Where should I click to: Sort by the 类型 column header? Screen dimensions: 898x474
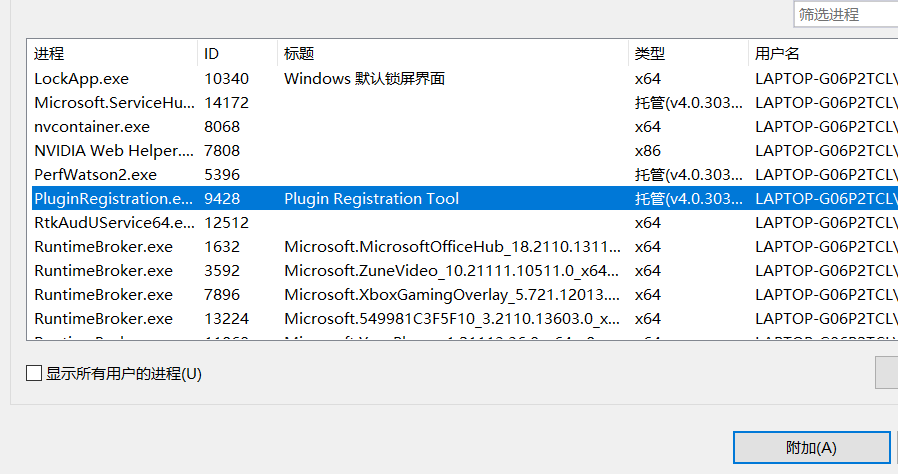(x=688, y=54)
